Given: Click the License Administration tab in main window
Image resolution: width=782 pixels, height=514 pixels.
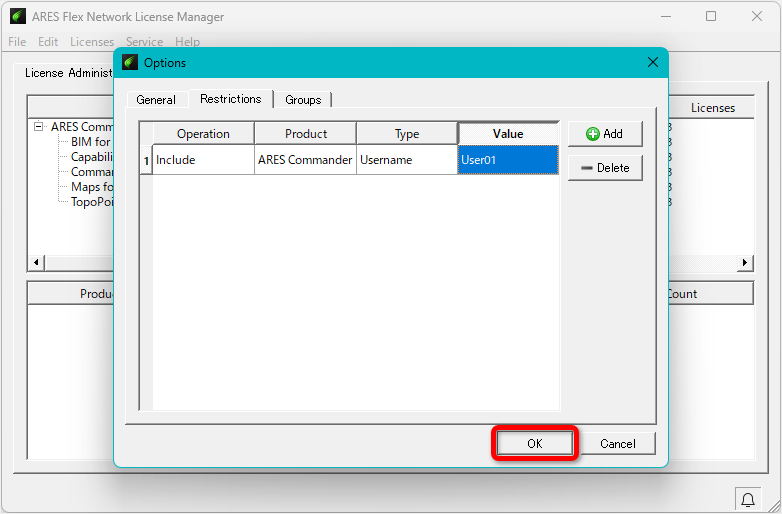Looking at the screenshot, I should (x=69, y=73).
